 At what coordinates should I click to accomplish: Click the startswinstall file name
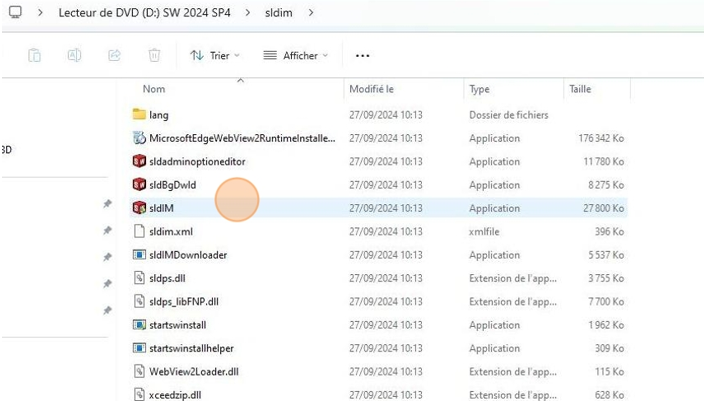tap(178, 325)
